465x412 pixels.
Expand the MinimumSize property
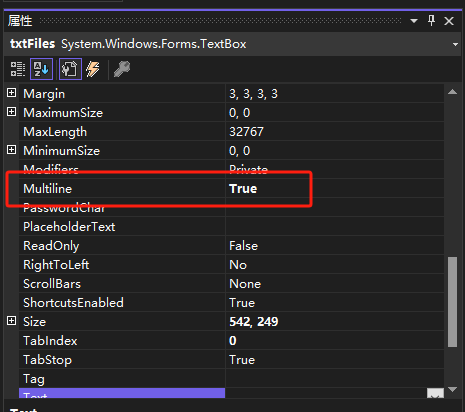click(11, 150)
